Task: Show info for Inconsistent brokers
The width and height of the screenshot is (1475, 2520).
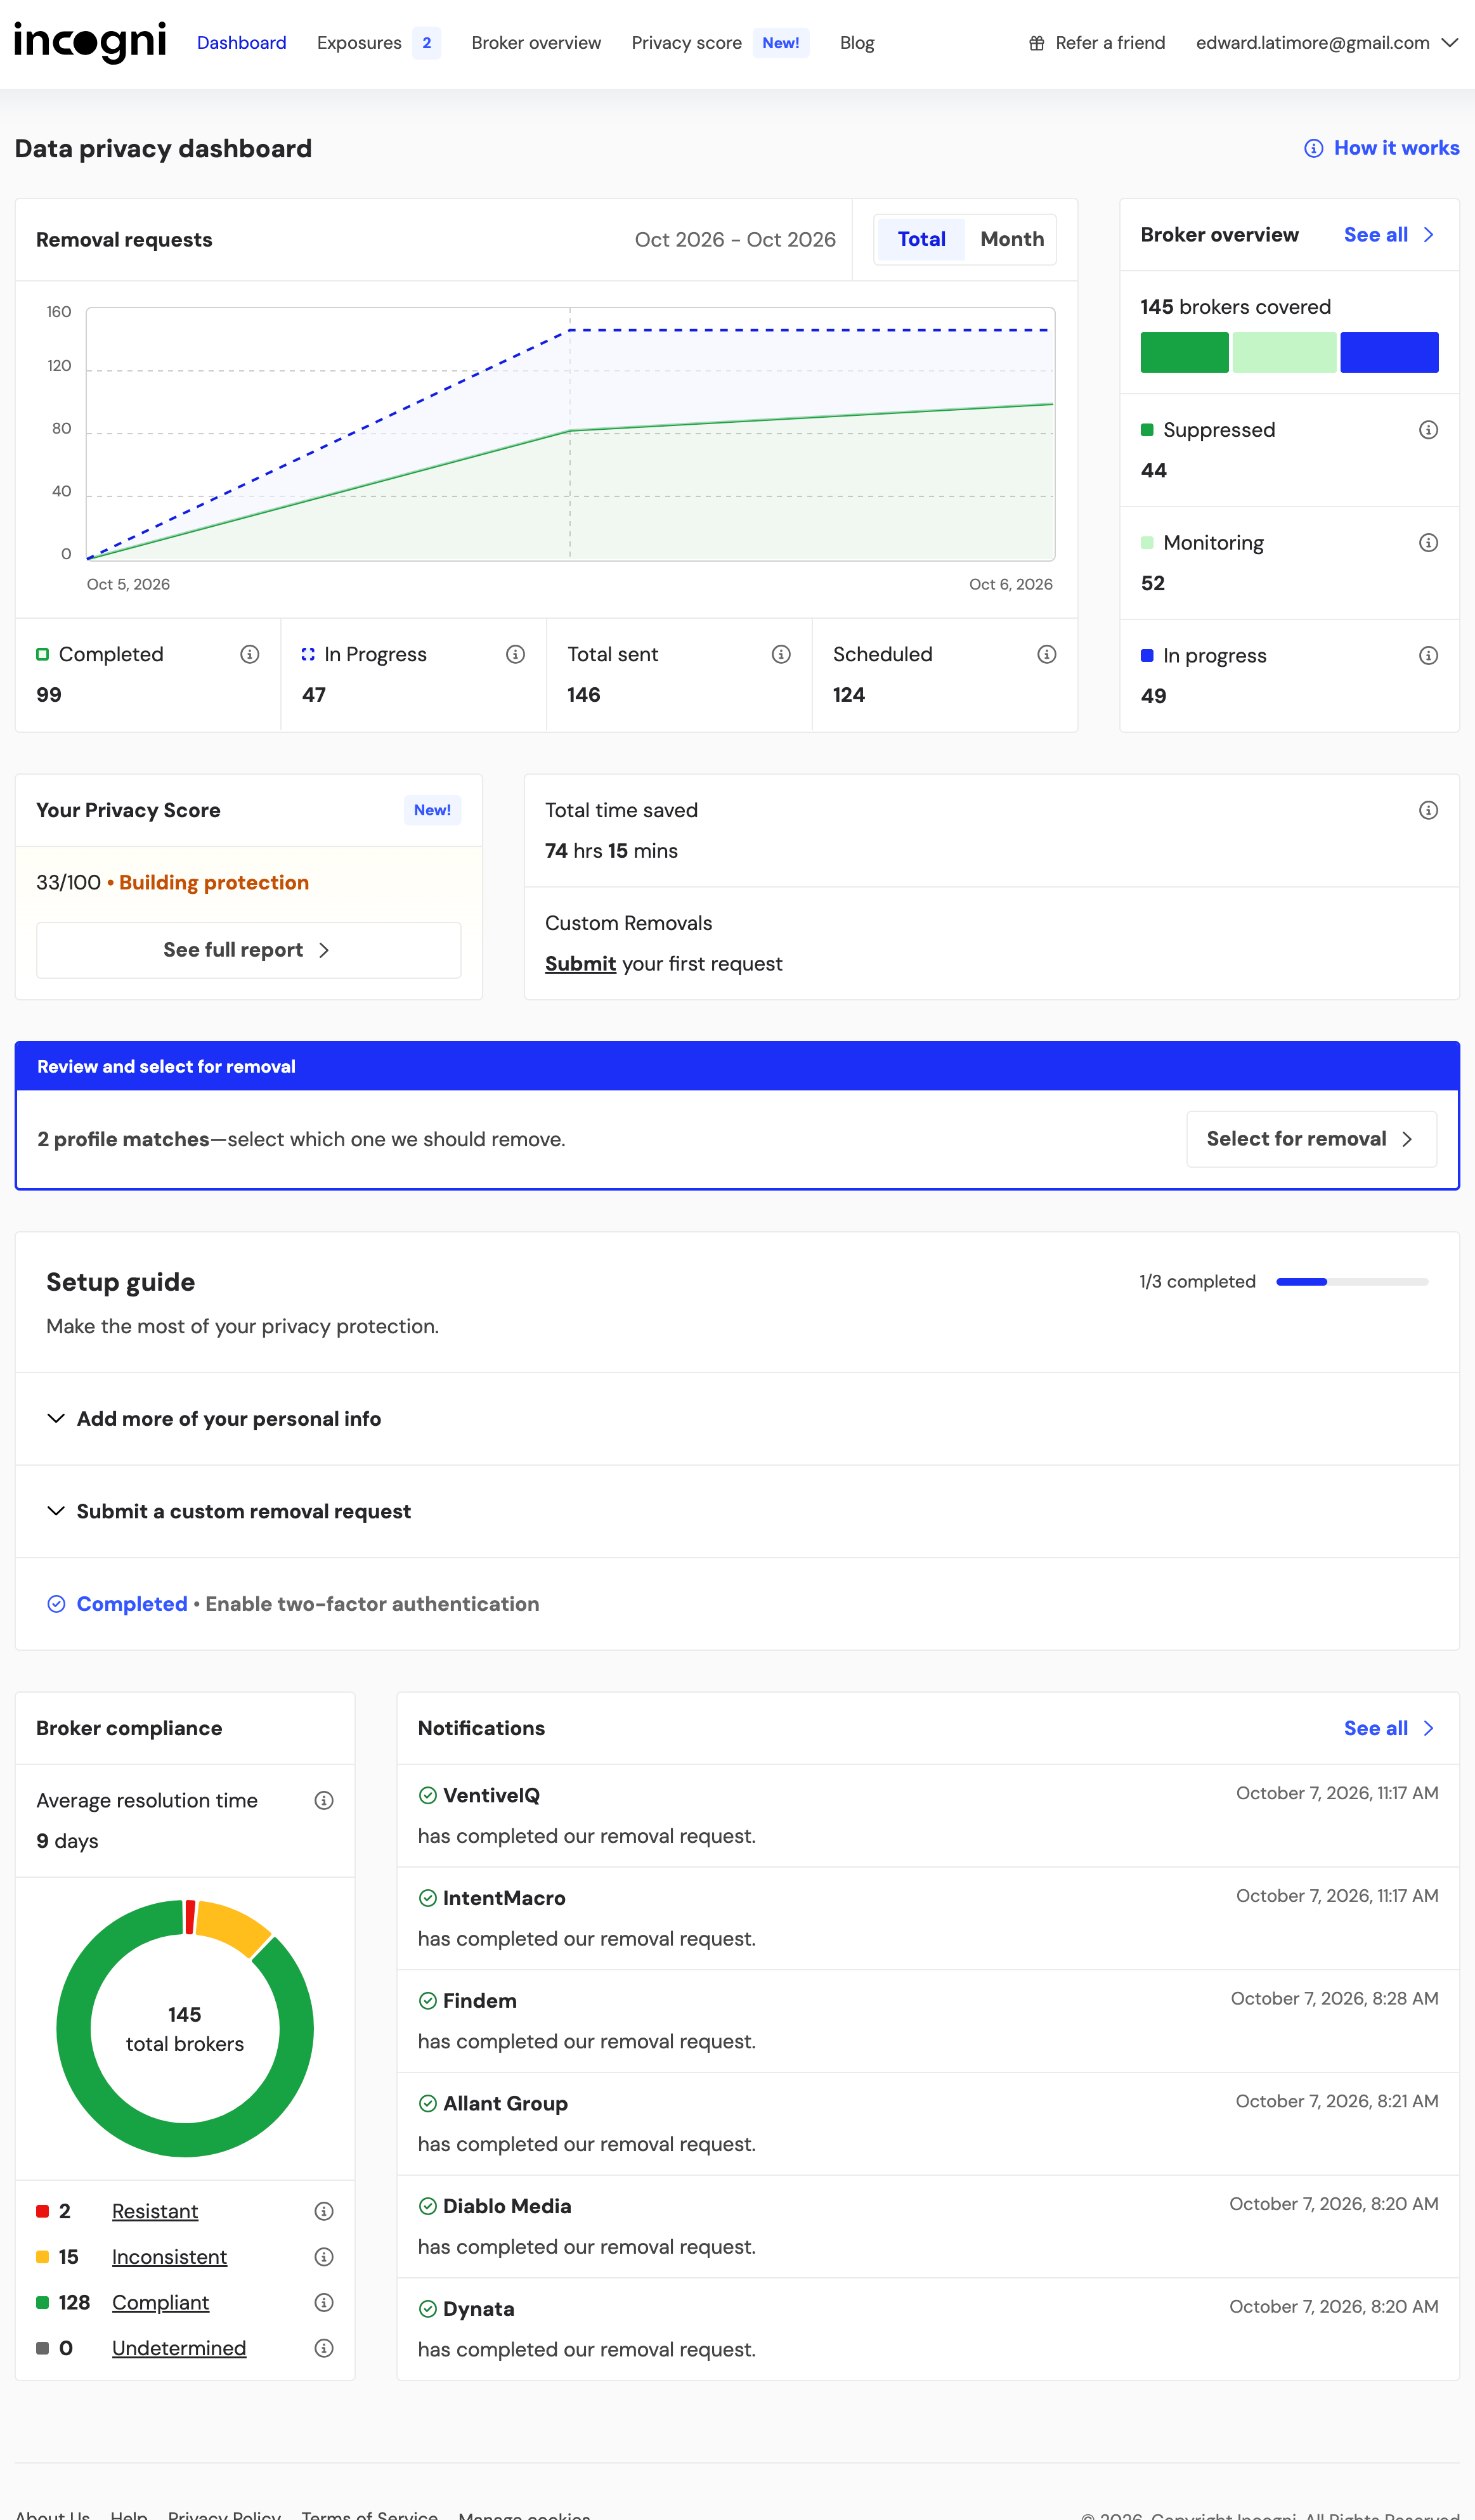Action: coord(324,2257)
